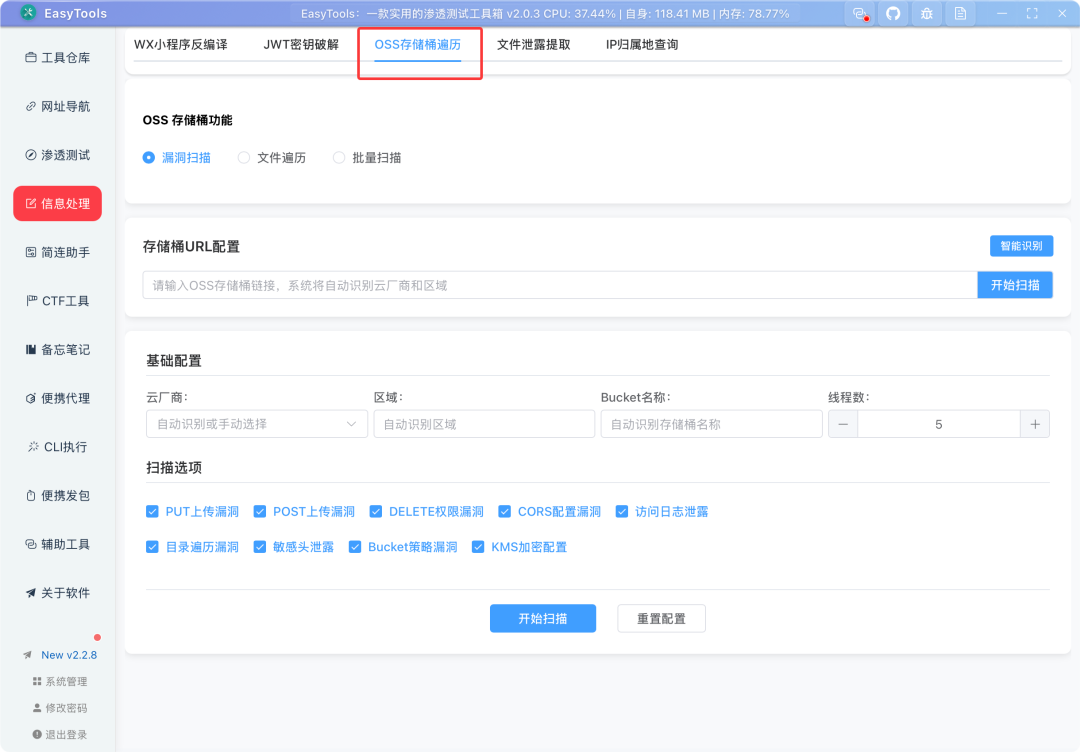Click 开始扫描 next to 重置配置
The height and width of the screenshot is (752, 1080).
pos(543,618)
